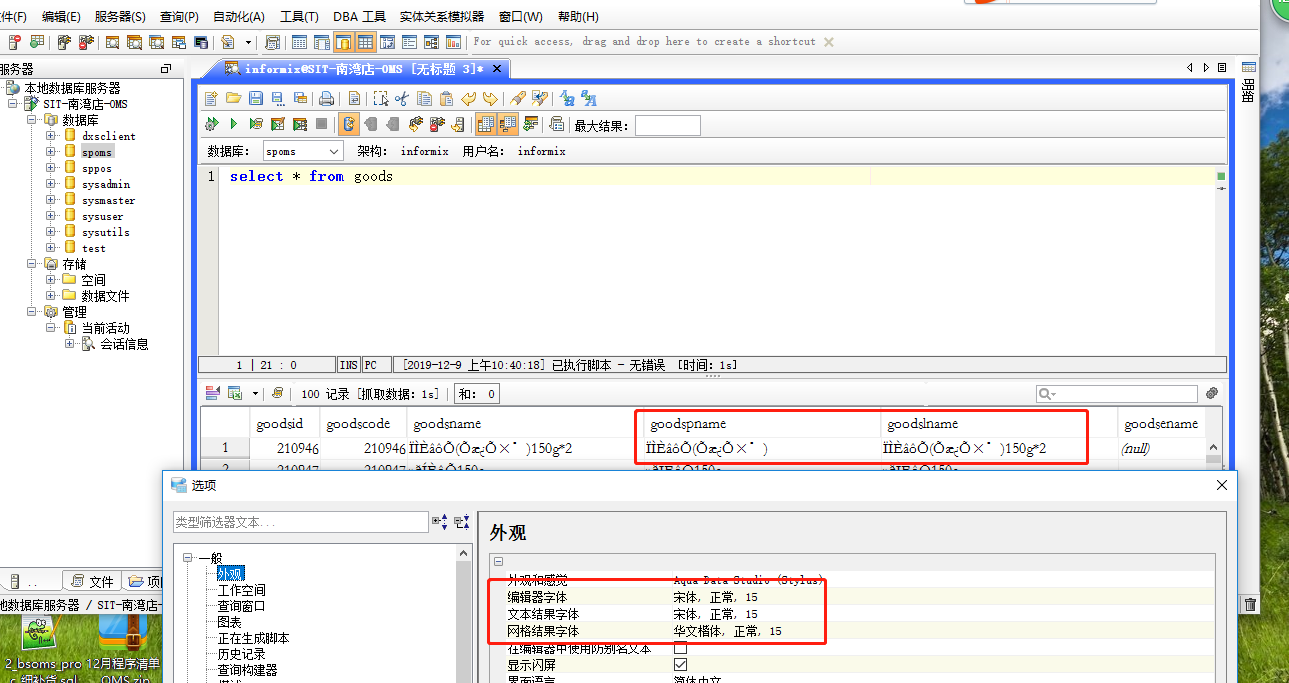Viewport: 1289px width, 683px height.
Task: Select the 会话信息 tree item
Action: pos(124,344)
